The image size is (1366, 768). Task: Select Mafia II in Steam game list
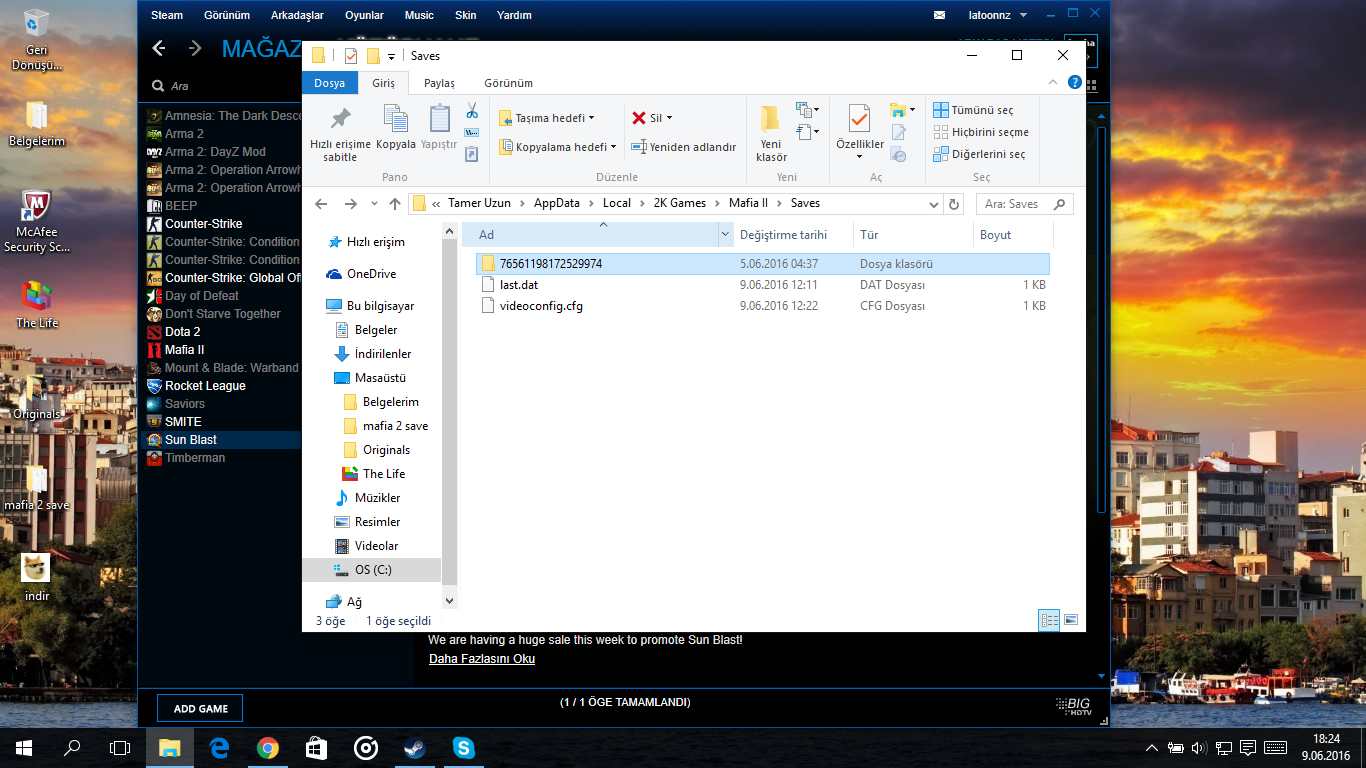pos(185,350)
